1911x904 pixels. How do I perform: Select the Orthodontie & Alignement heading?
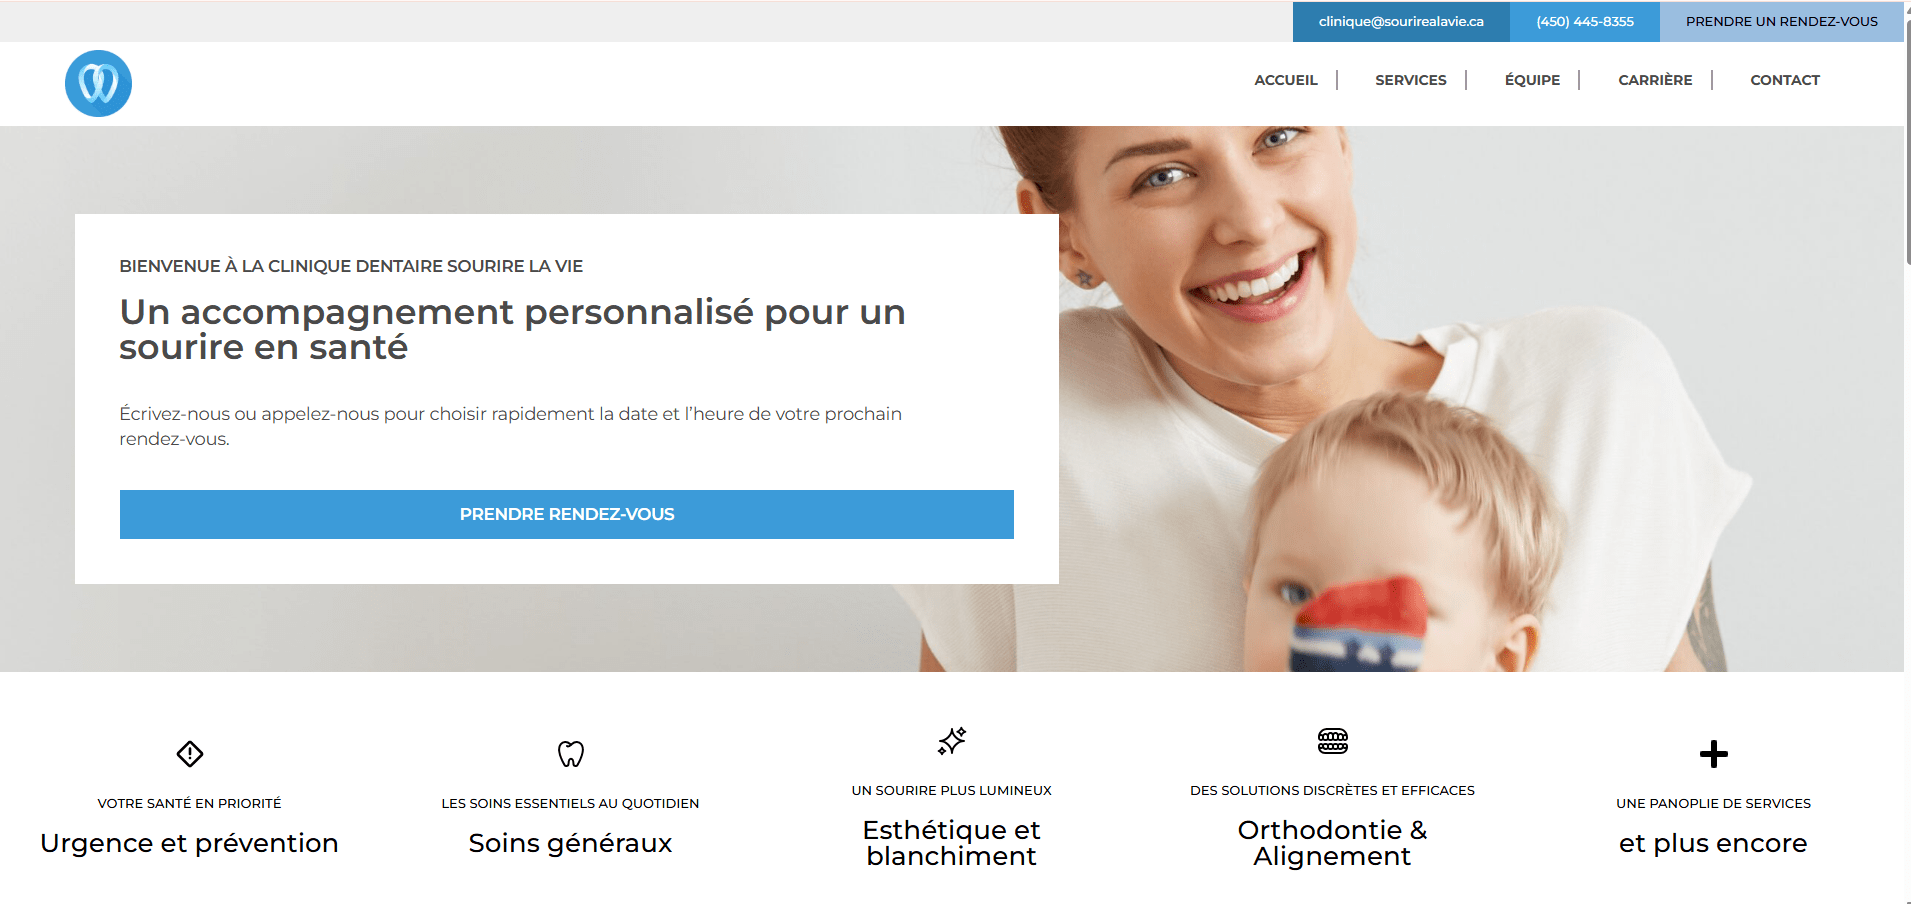pyautogui.click(x=1332, y=843)
